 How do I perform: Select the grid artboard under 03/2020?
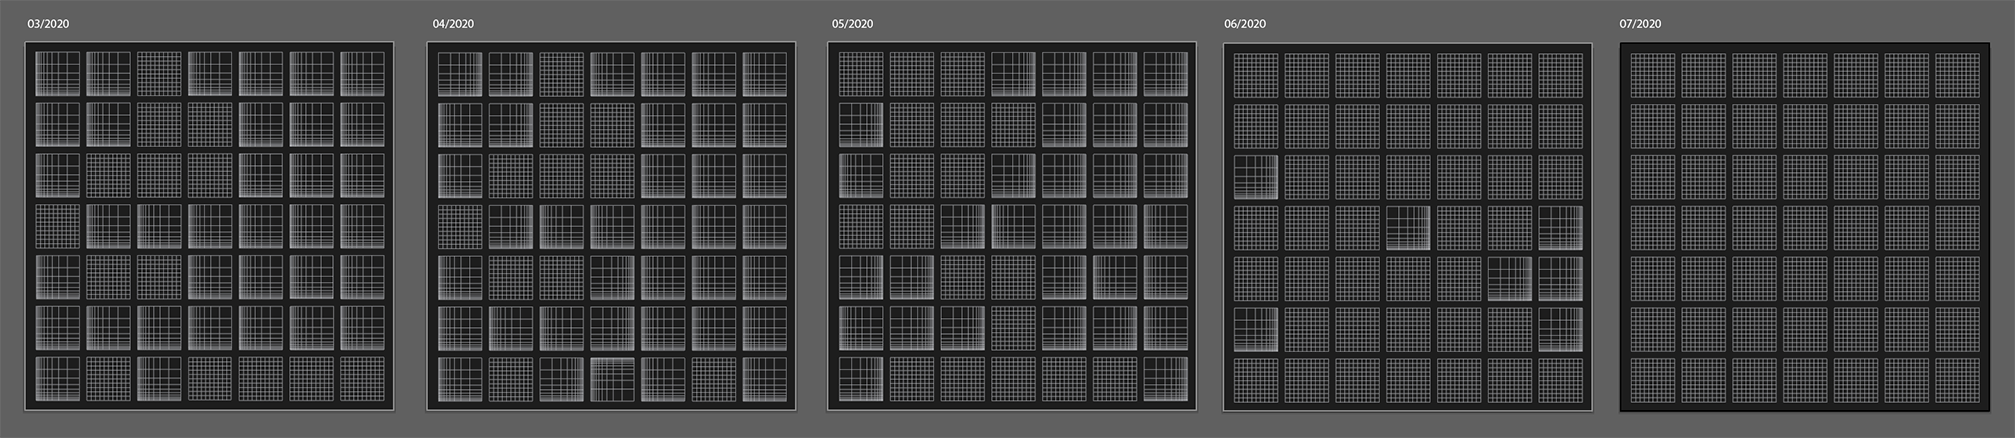pos(210,226)
